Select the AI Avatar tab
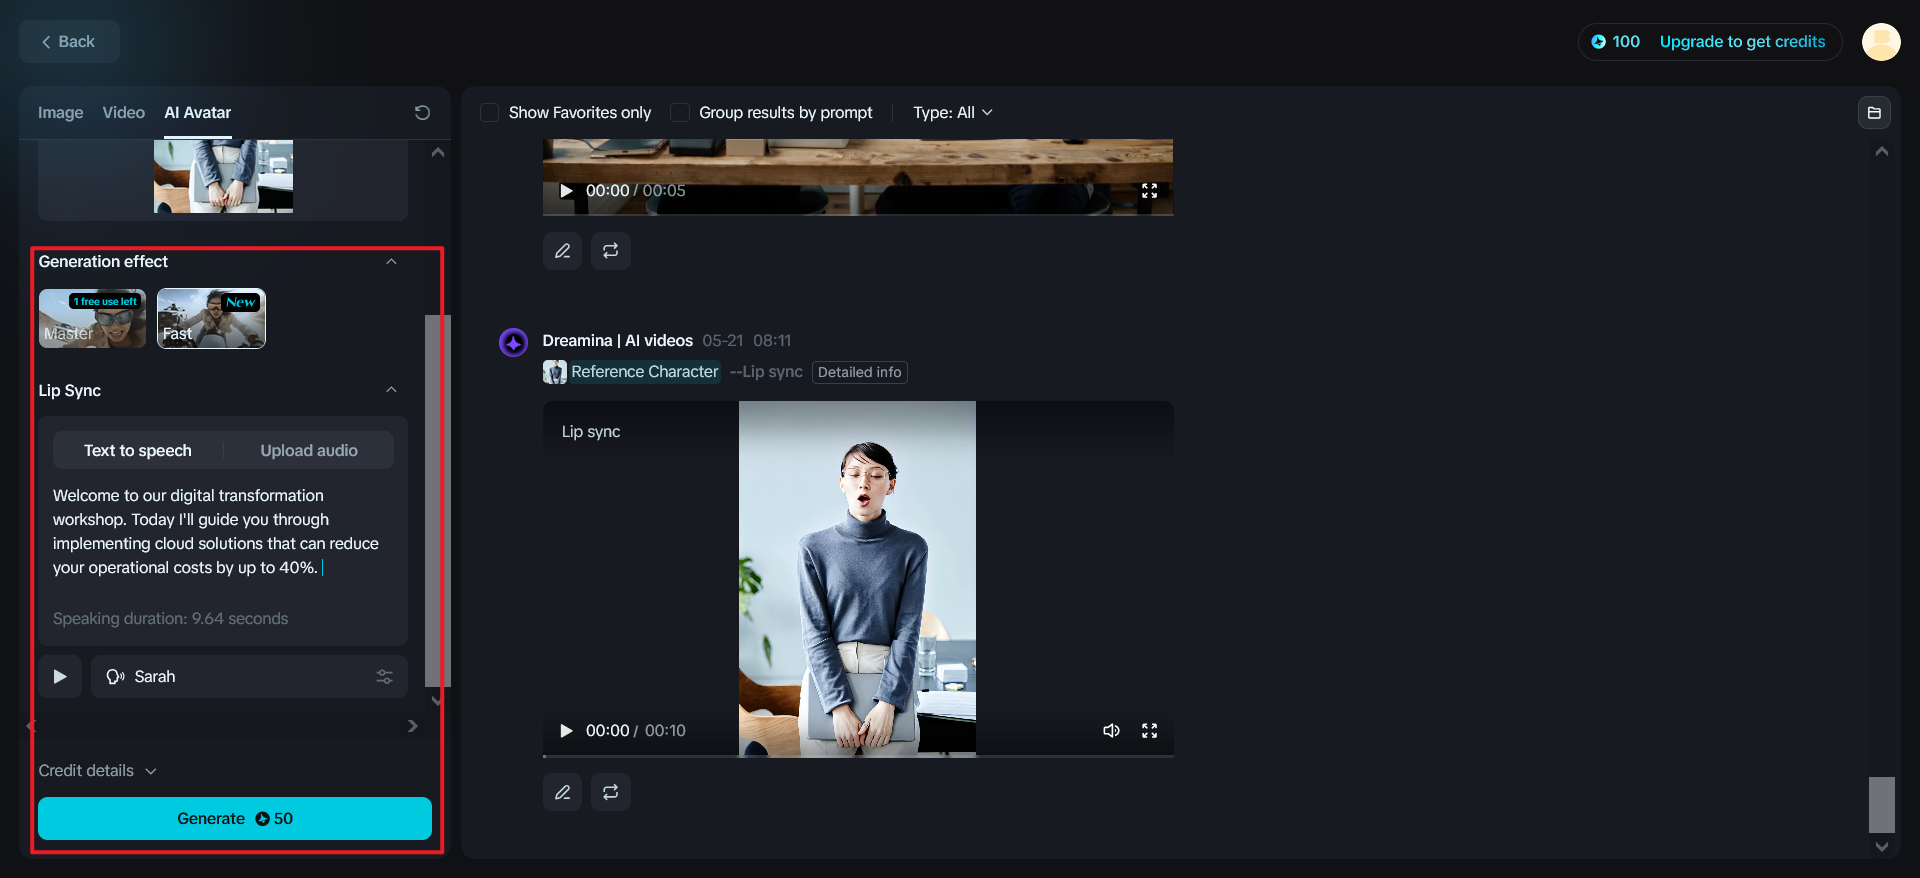The height and width of the screenshot is (878, 1920). 198,113
